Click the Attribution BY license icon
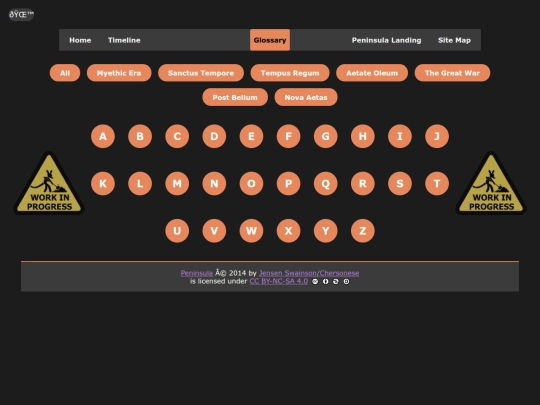This screenshot has height=405, width=540. pyautogui.click(x=325, y=282)
